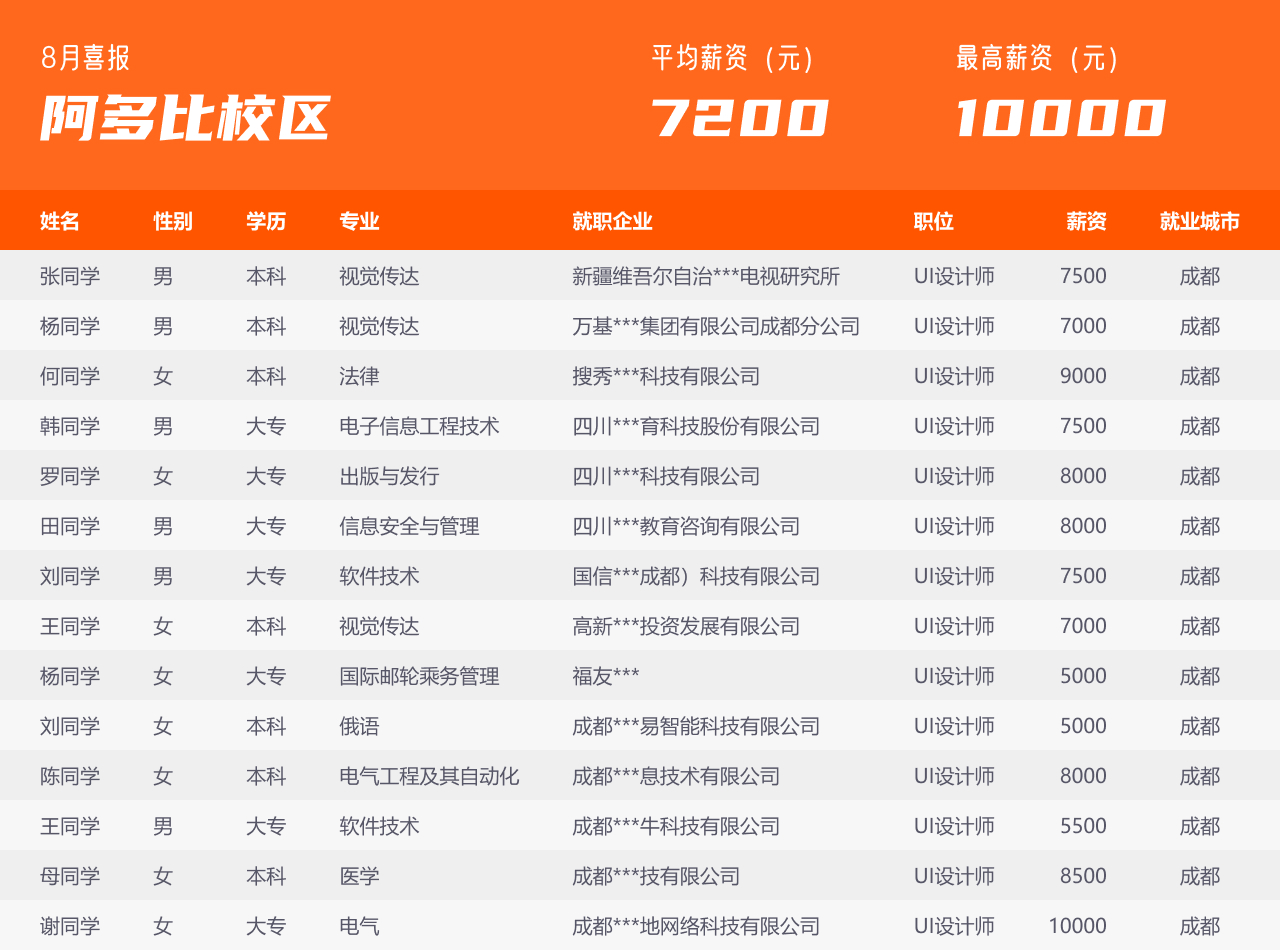Select the major 信息安全与管理
Screen dimensions: 1280x950
(x=409, y=526)
